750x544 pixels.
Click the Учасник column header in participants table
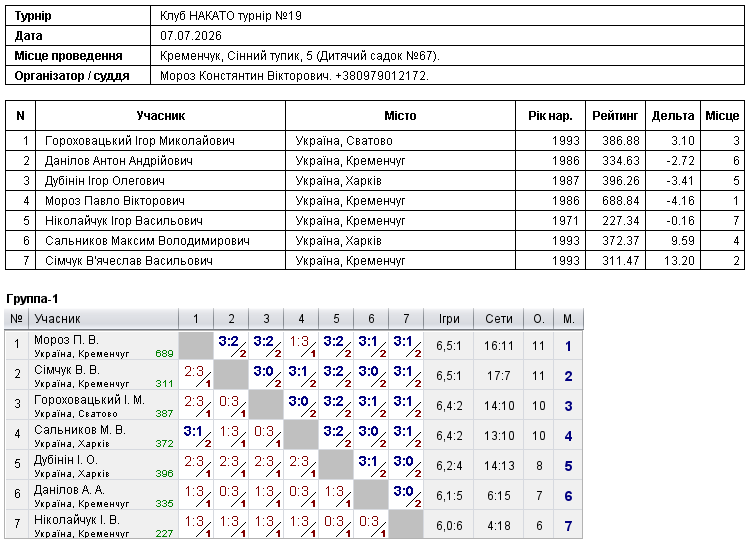[160, 116]
